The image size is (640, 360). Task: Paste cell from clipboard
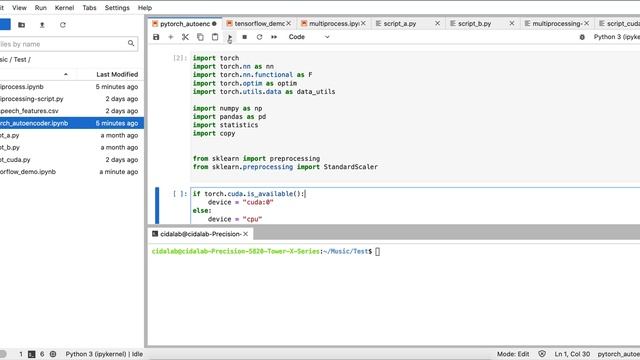tap(215, 37)
